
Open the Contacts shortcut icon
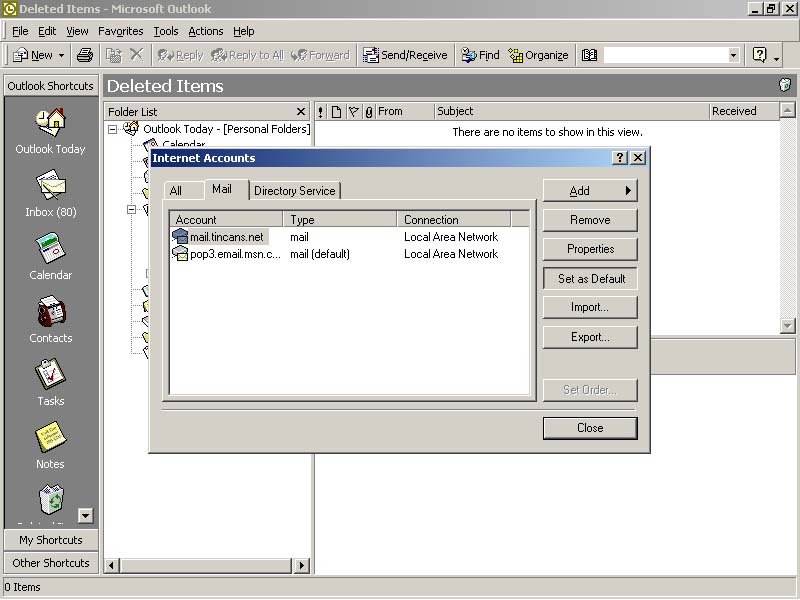click(51, 311)
